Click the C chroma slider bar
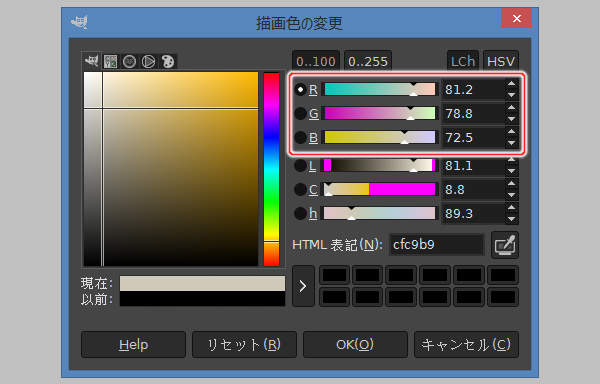The image size is (600, 384). pyautogui.click(x=380, y=189)
